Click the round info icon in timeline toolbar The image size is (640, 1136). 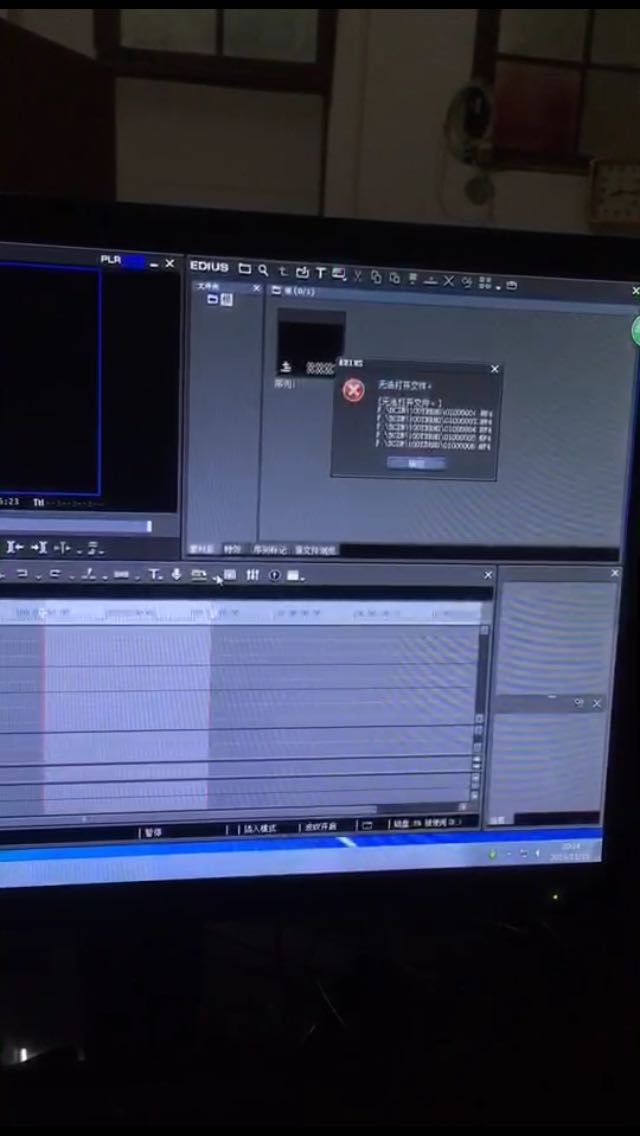(x=274, y=575)
